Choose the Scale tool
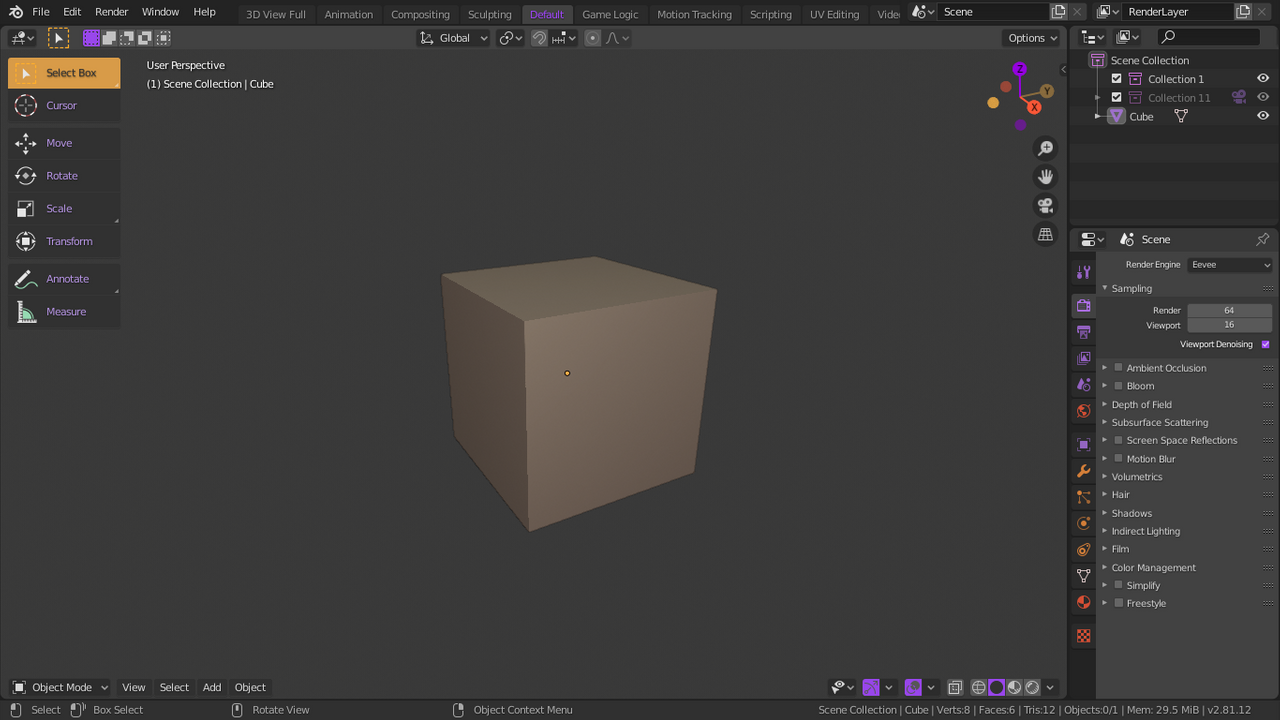1280x720 pixels. click(x=64, y=208)
